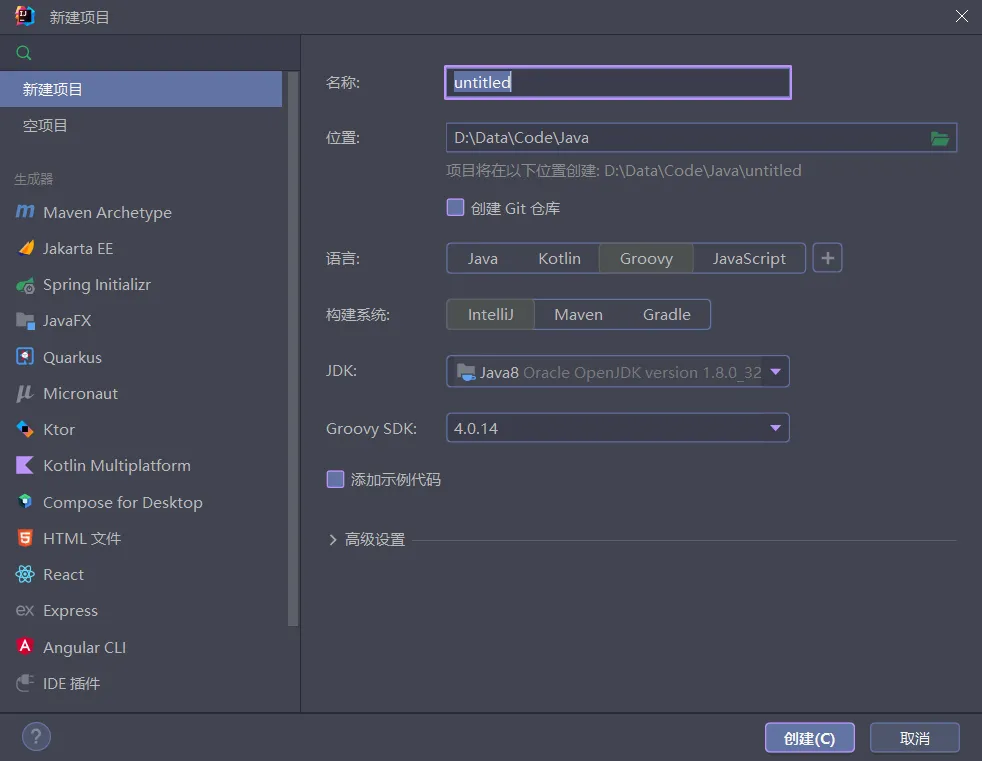Viewport: 982px width, 761px height.
Task: Switch language to Kotlin
Action: point(559,259)
